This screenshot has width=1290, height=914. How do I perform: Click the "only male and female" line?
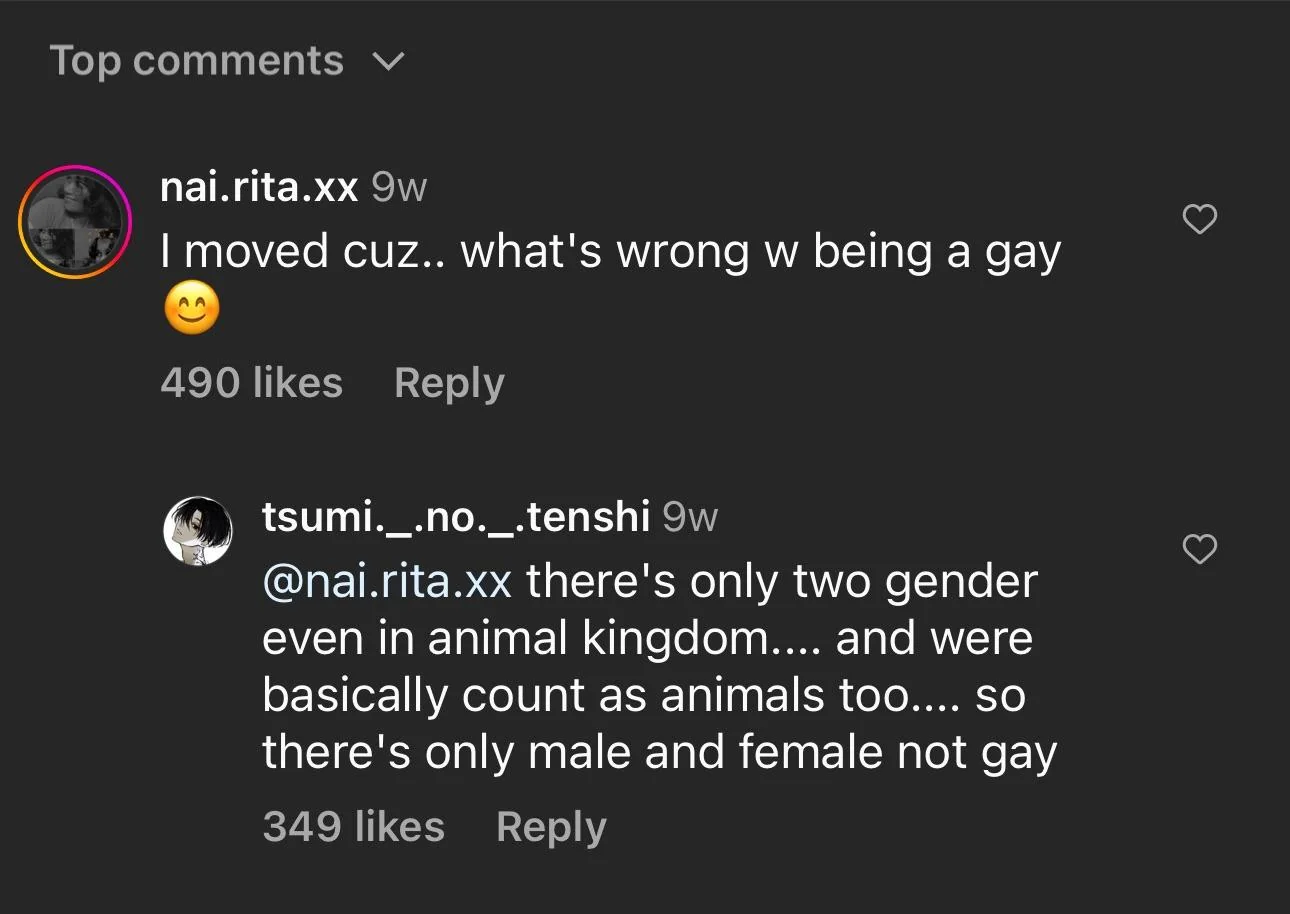coord(659,753)
